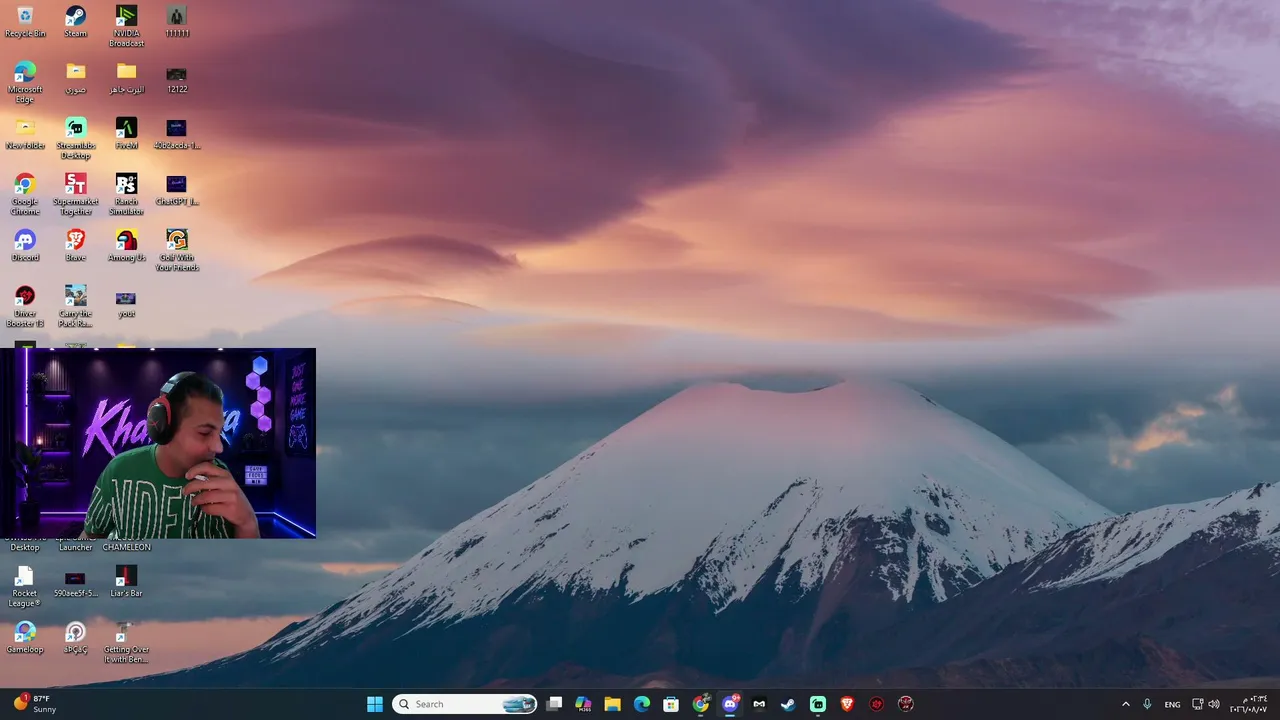Open the volume control in system tray

click(1214, 704)
